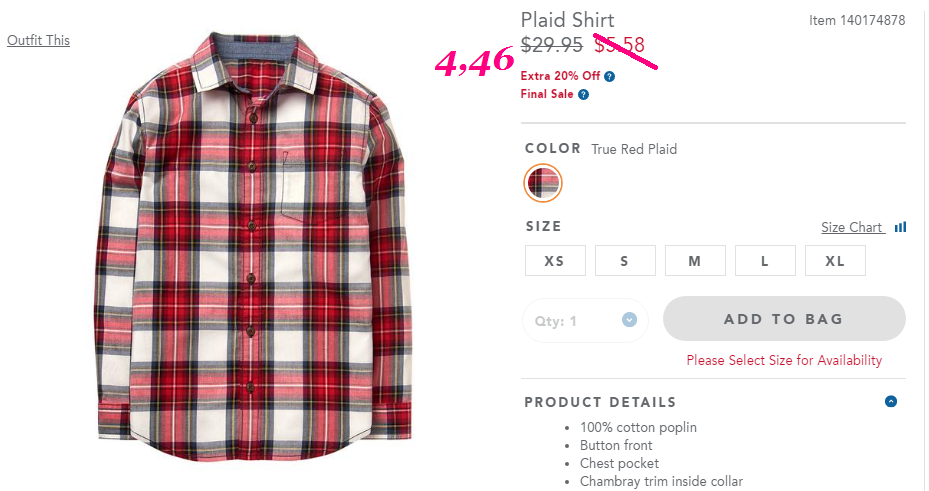This screenshot has width=929, height=491.
Task: Select size XS
Action: click(x=555, y=261)
